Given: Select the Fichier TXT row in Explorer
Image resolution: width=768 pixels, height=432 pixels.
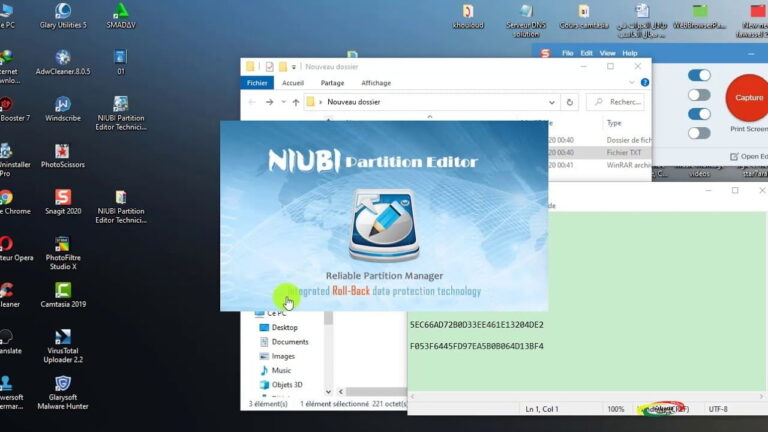Looking at the screenshot, I should point(600,152).
